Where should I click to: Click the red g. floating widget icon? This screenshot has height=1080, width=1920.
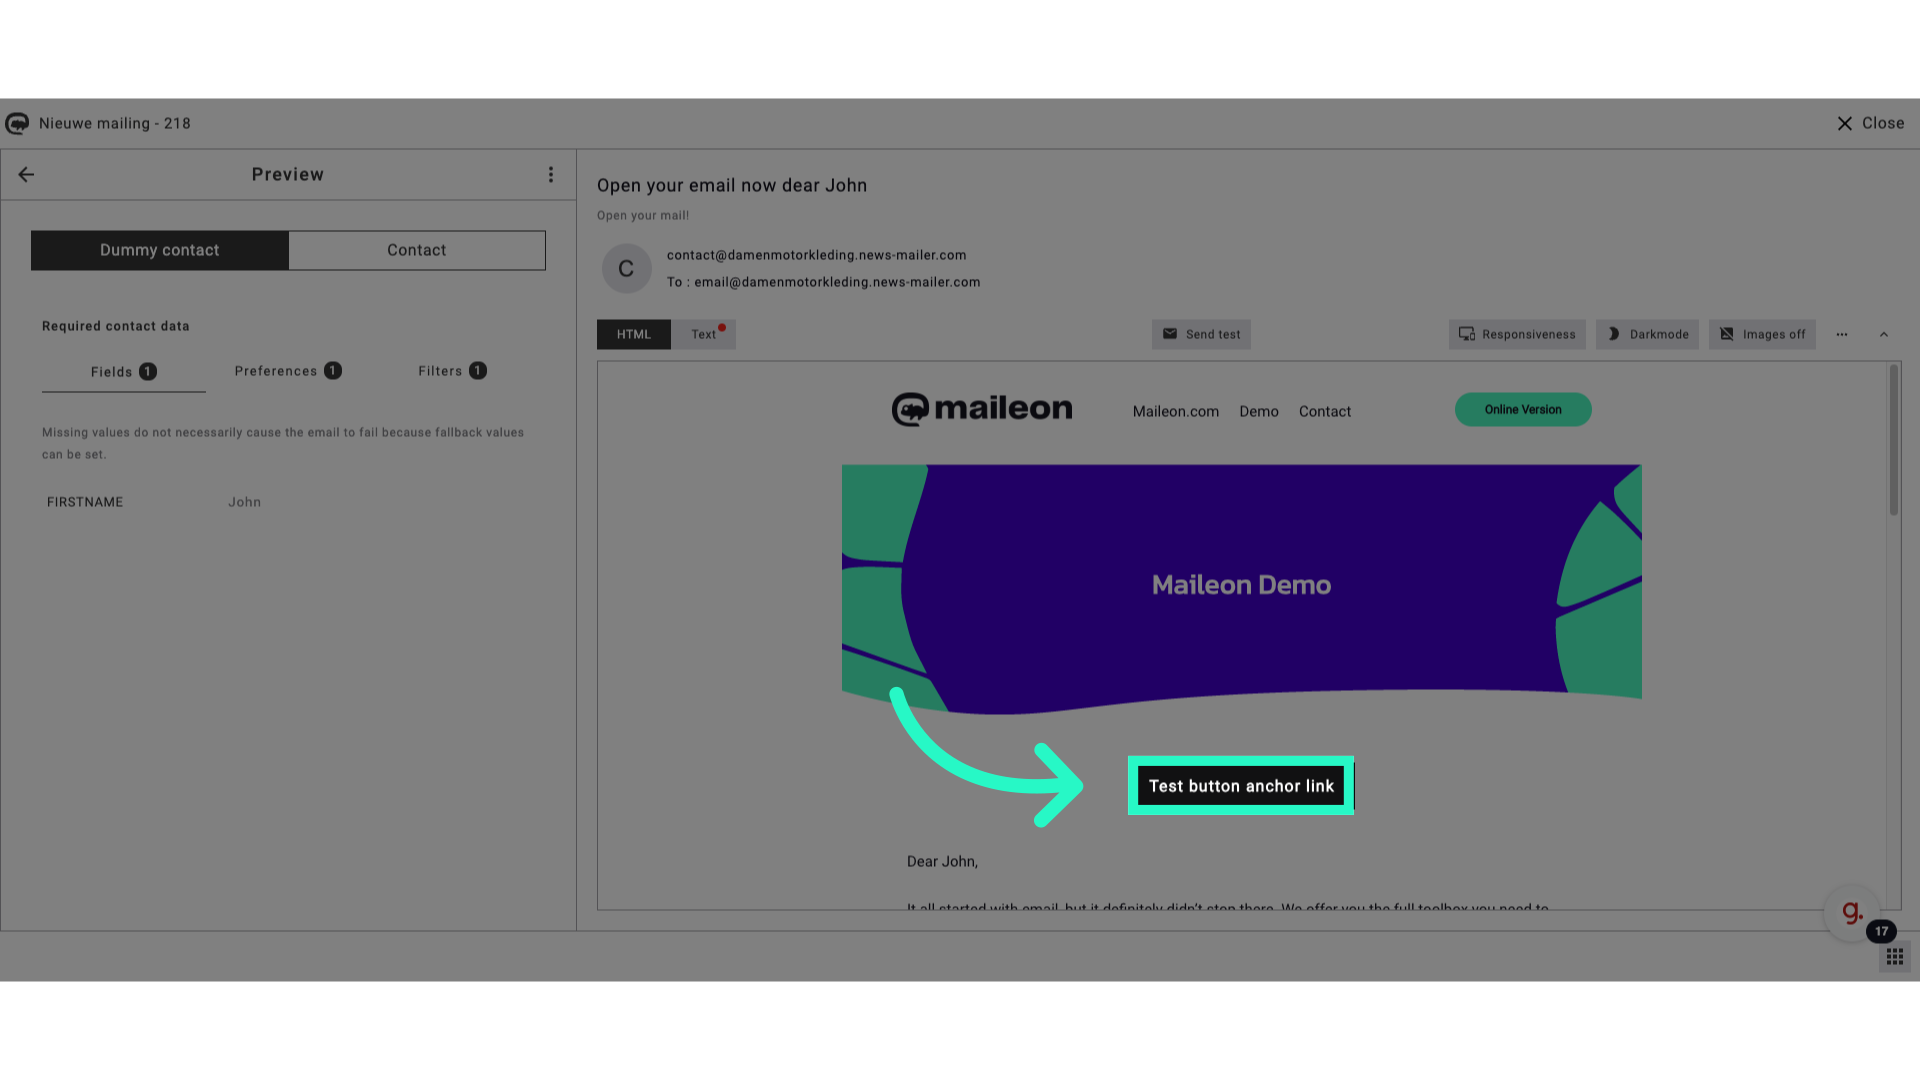(x=1852, y=912)
